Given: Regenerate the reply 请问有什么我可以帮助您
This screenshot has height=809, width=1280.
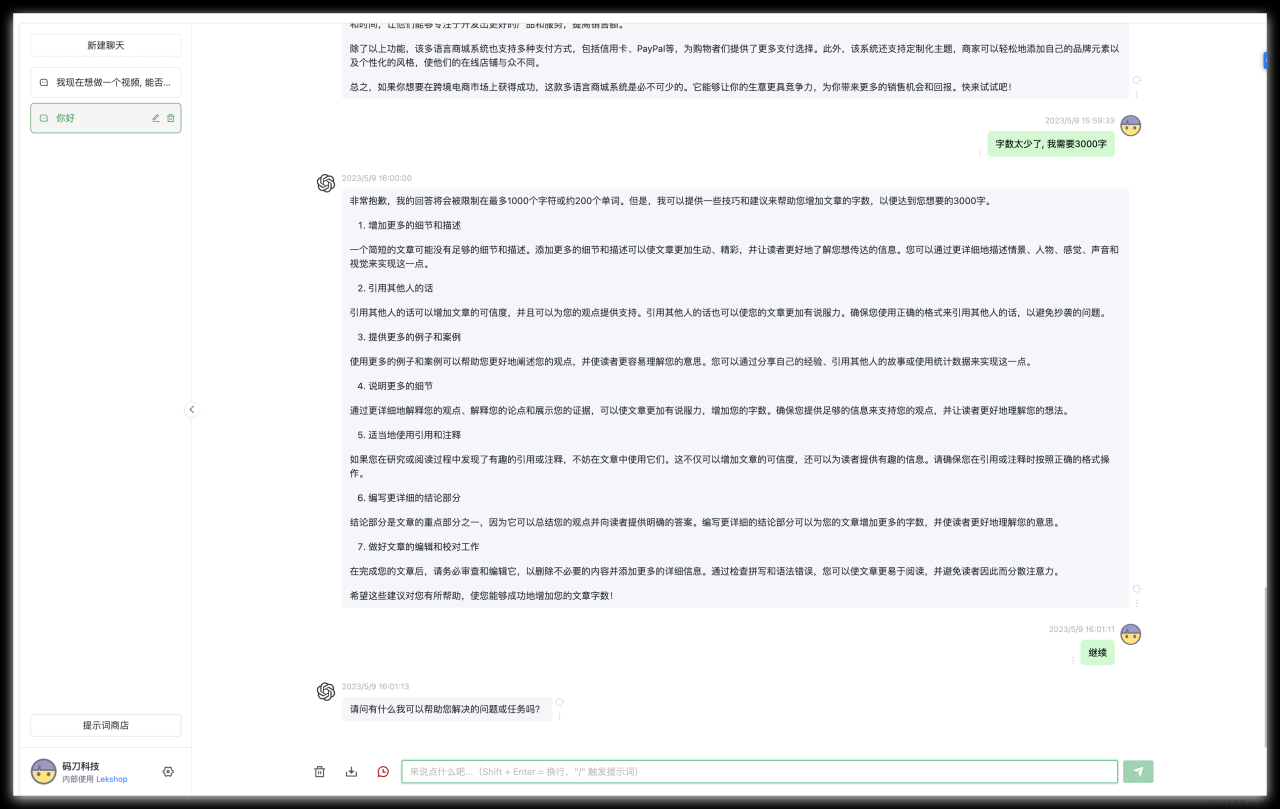Looking at the screenshot, I should click(559, 702).
